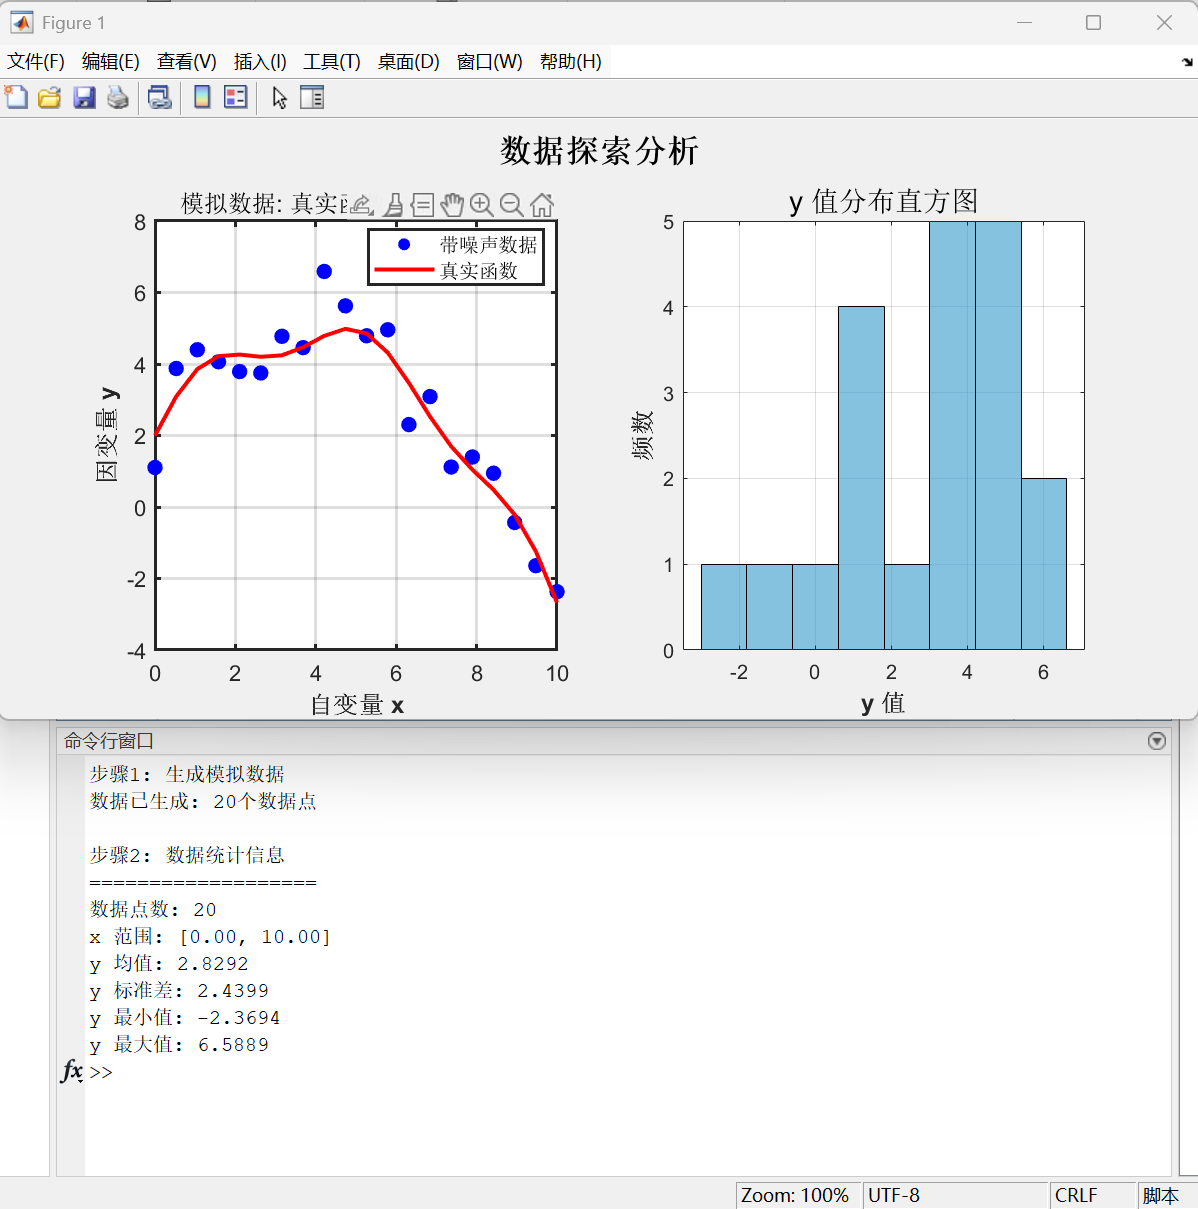Viewport: 1198px width, 1209px height.
Task: Click the 命令行窗口 panel title
Action: [x=109, y=741]
